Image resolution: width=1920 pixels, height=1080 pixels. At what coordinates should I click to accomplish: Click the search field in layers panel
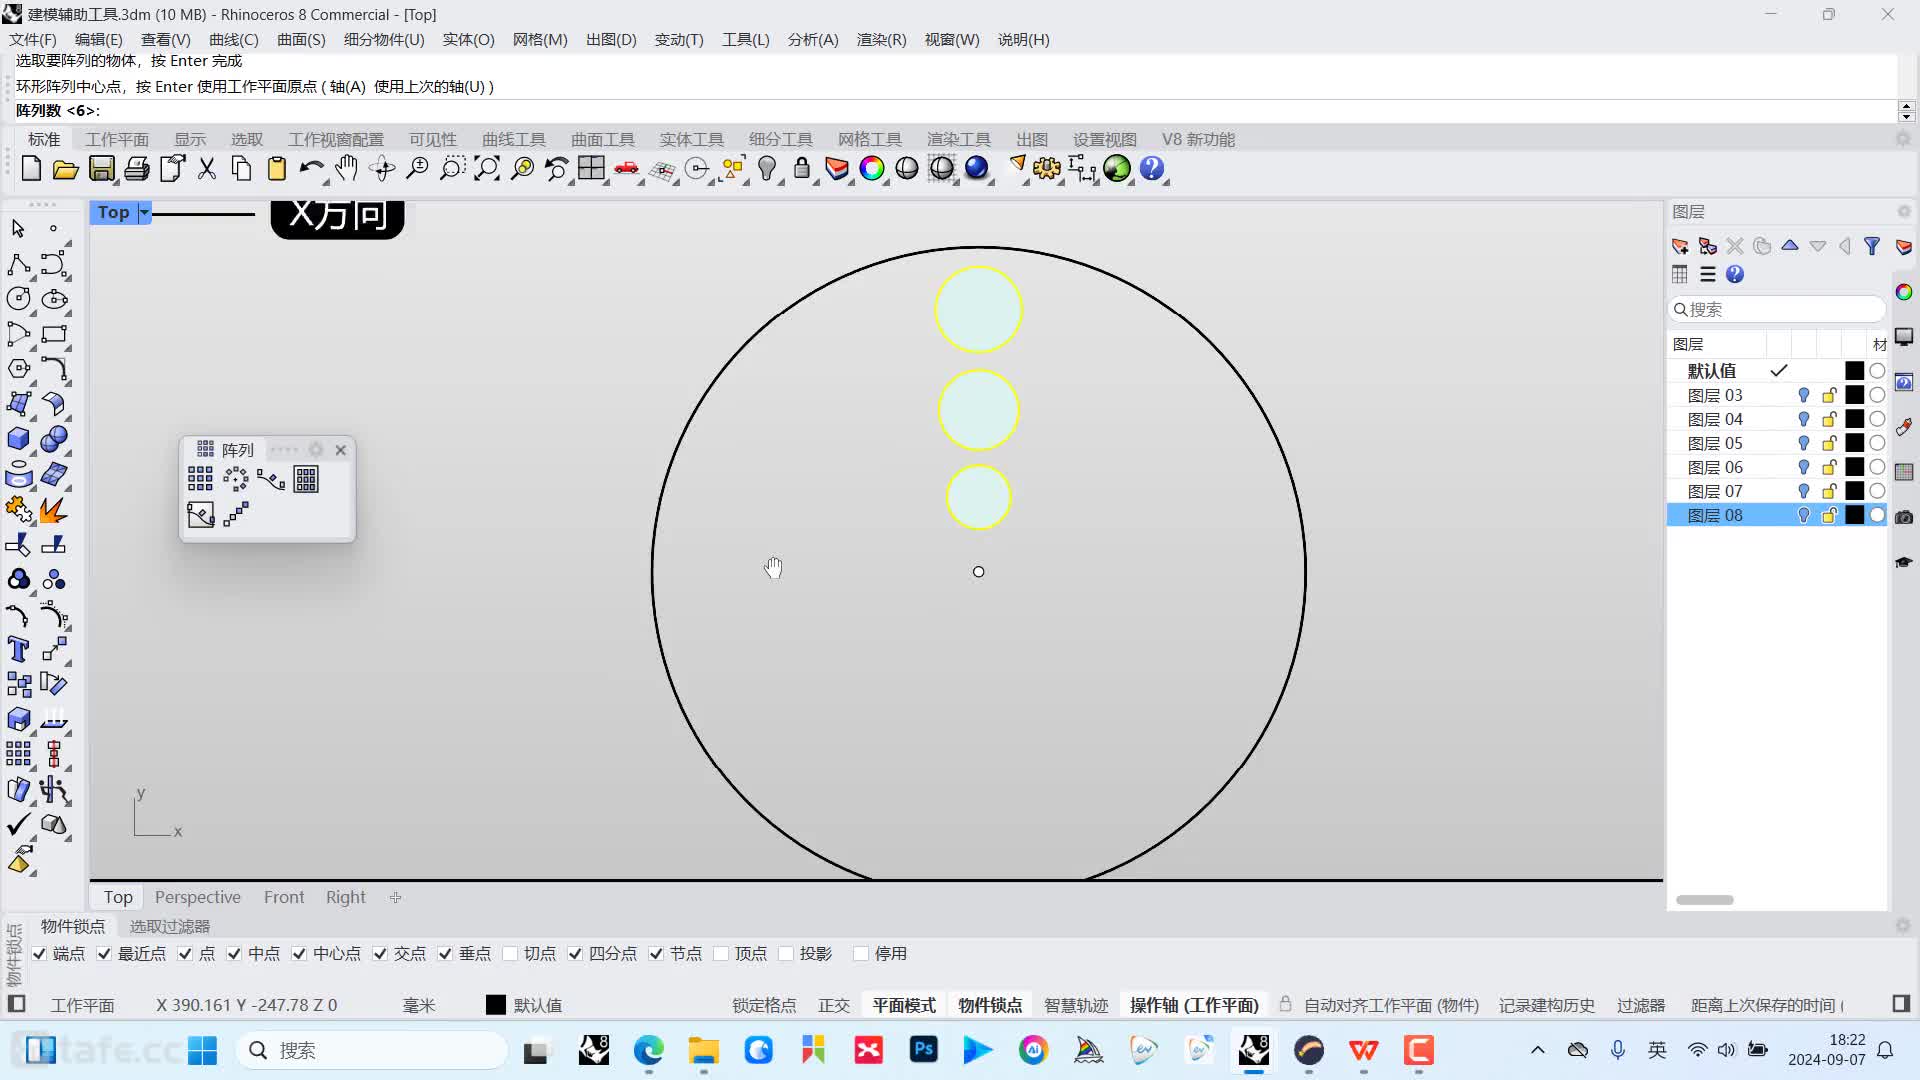(x=1779, y=309)
